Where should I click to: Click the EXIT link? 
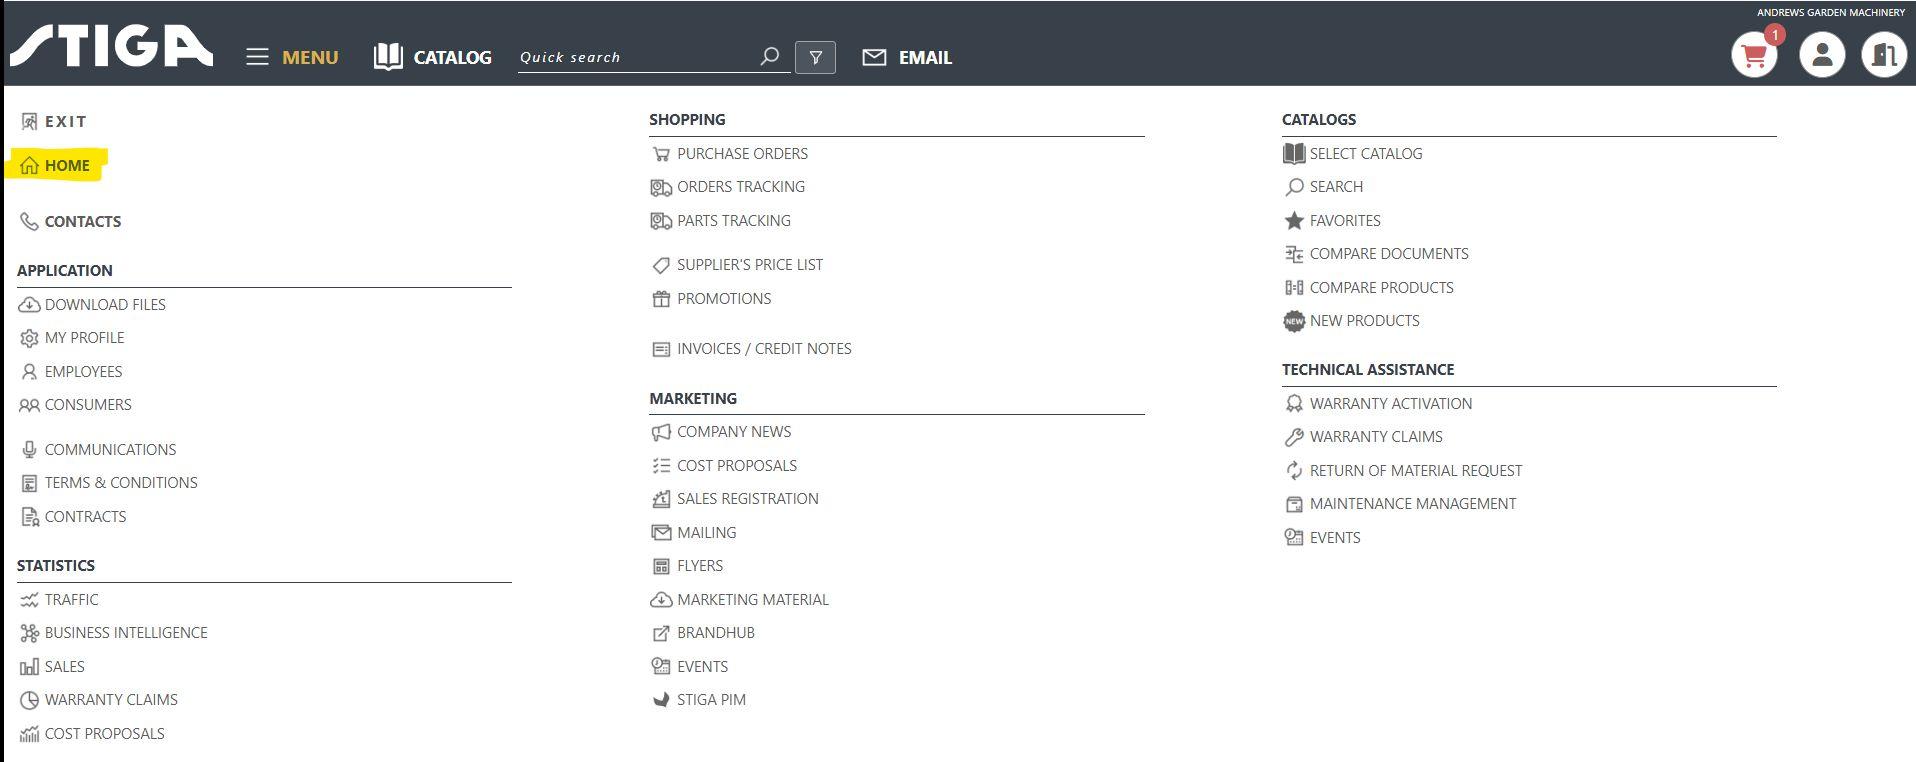tap(65, 122)
